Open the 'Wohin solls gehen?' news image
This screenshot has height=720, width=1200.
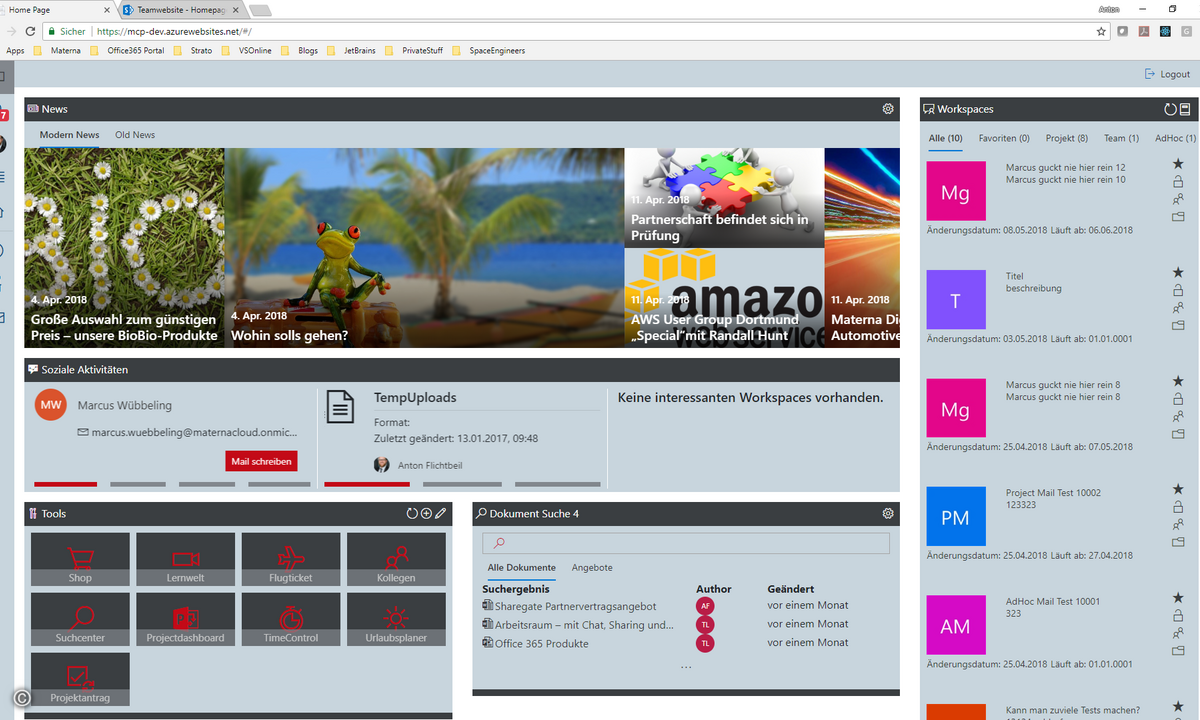[424, 248]
